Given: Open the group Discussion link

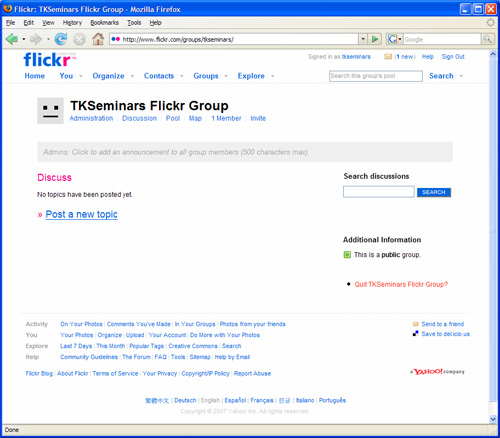Looking at the screenshot, I should [139, 118].
